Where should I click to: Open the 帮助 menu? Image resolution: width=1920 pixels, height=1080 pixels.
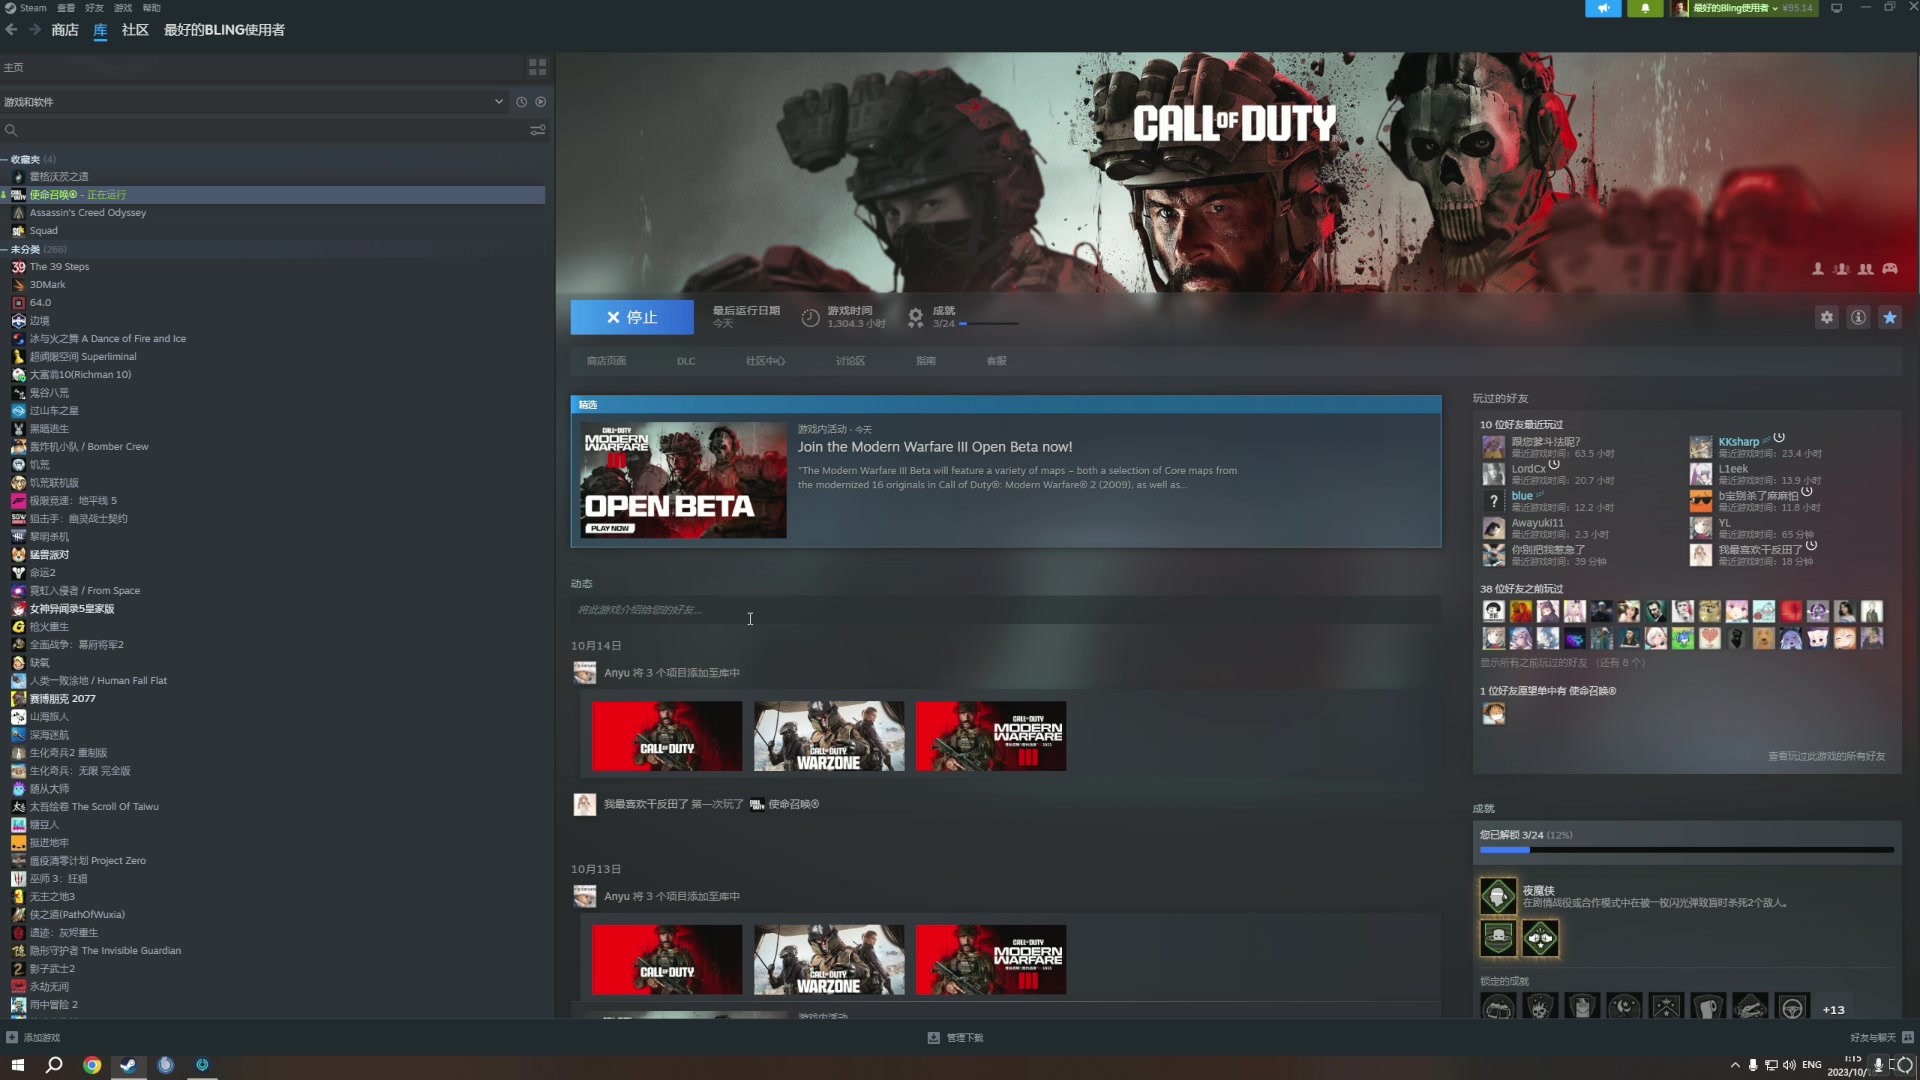click(152, 8)
